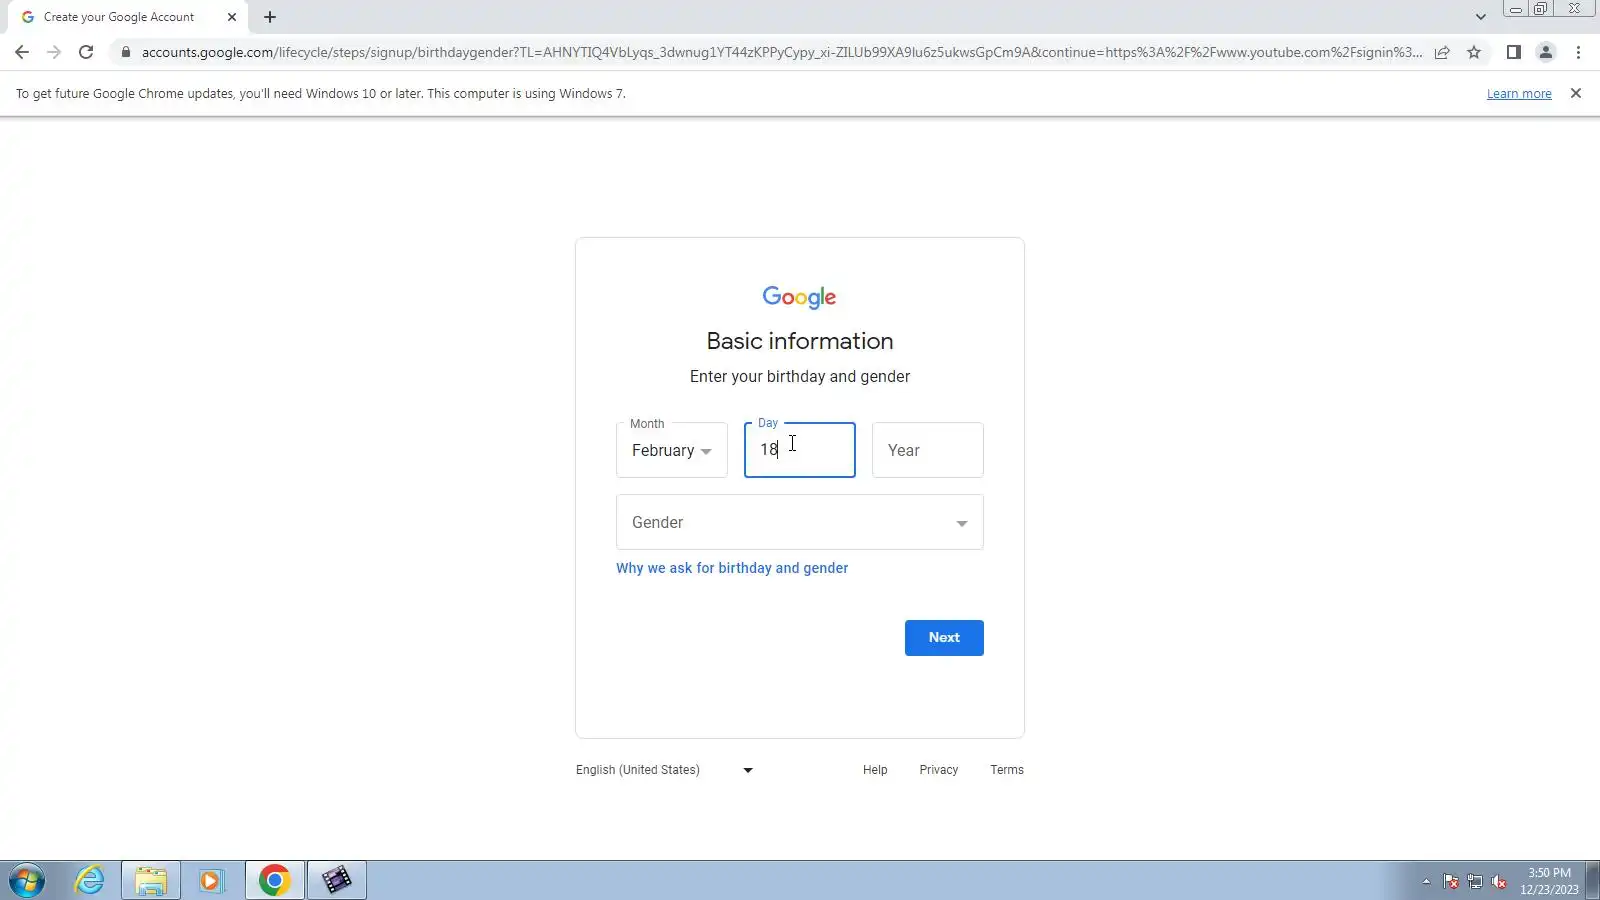Click the Year input field

(928, 450)
